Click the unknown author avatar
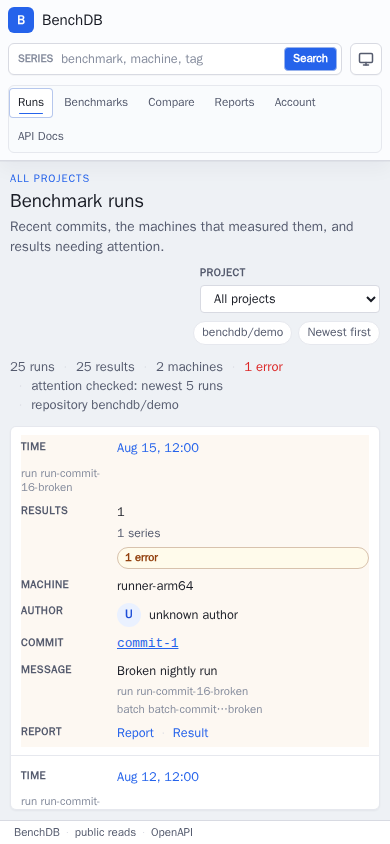The width and height of the screenshot is (390, 844). point(129,615)
